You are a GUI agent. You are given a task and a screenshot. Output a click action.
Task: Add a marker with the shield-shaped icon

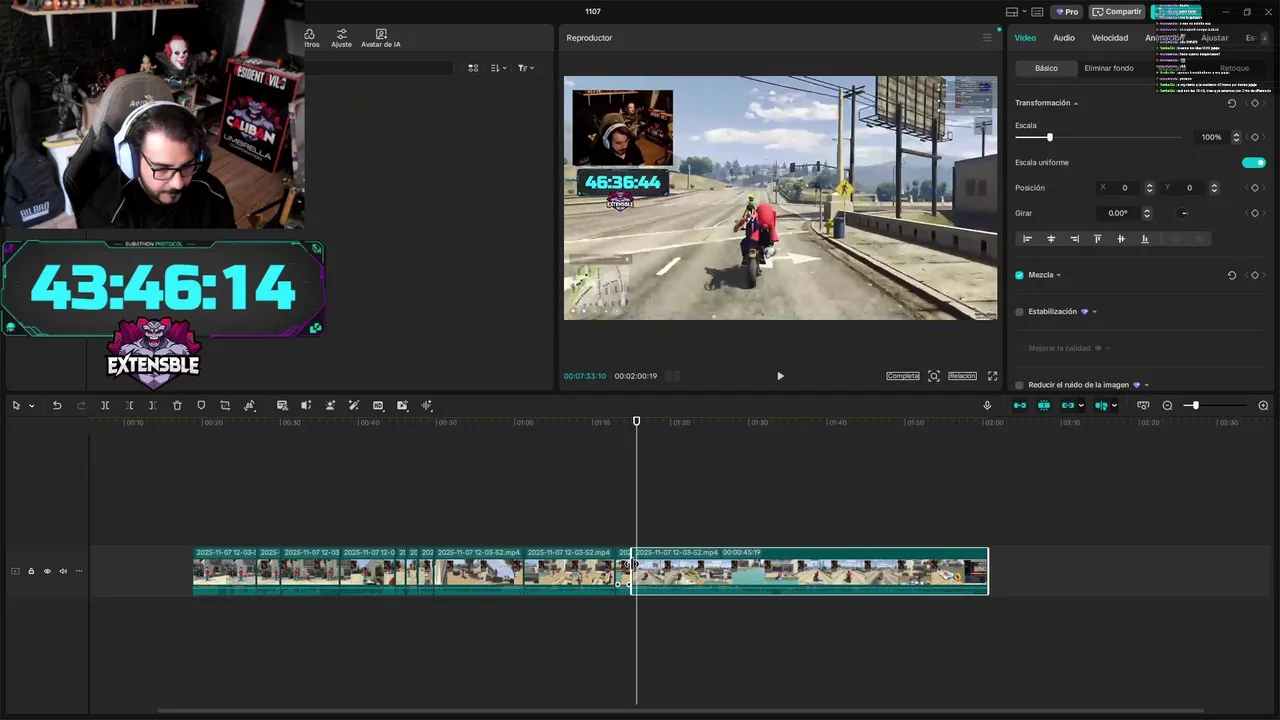201,405
